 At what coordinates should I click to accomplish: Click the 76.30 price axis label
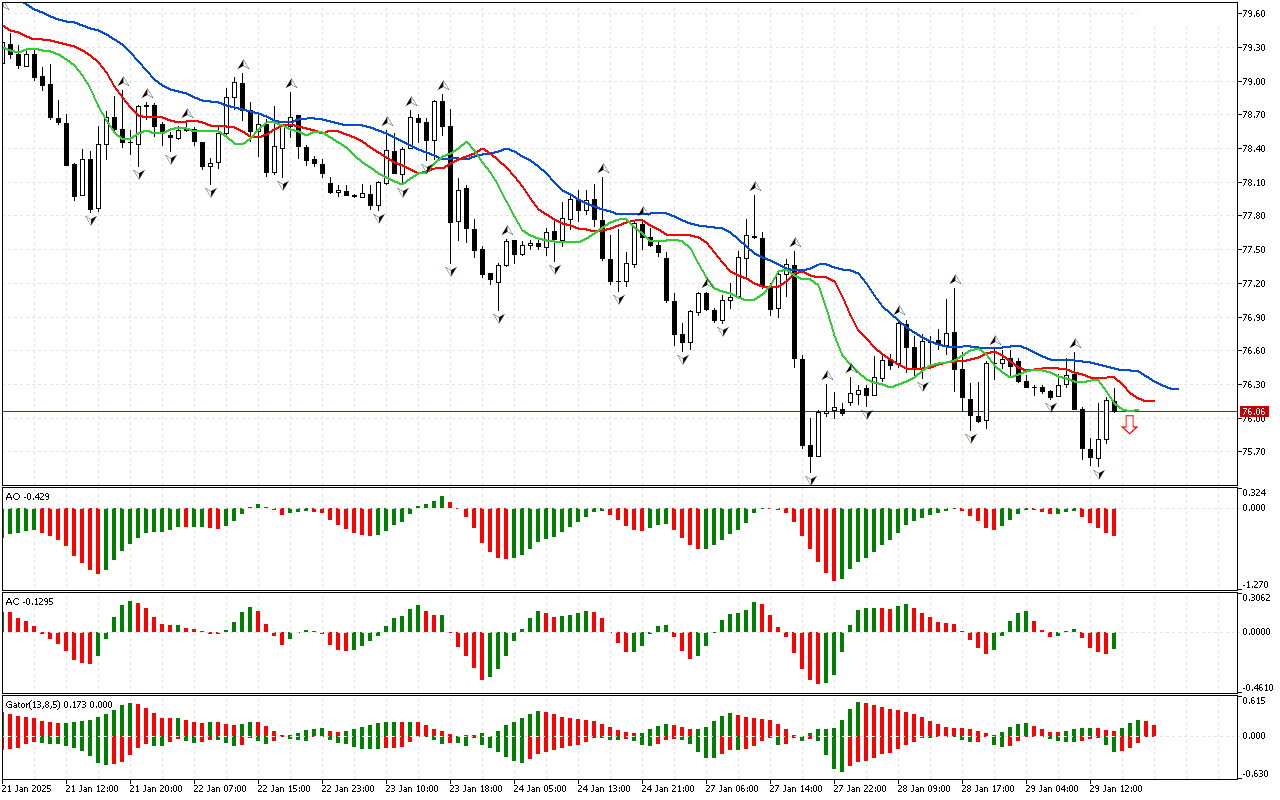pos(1254,385)
